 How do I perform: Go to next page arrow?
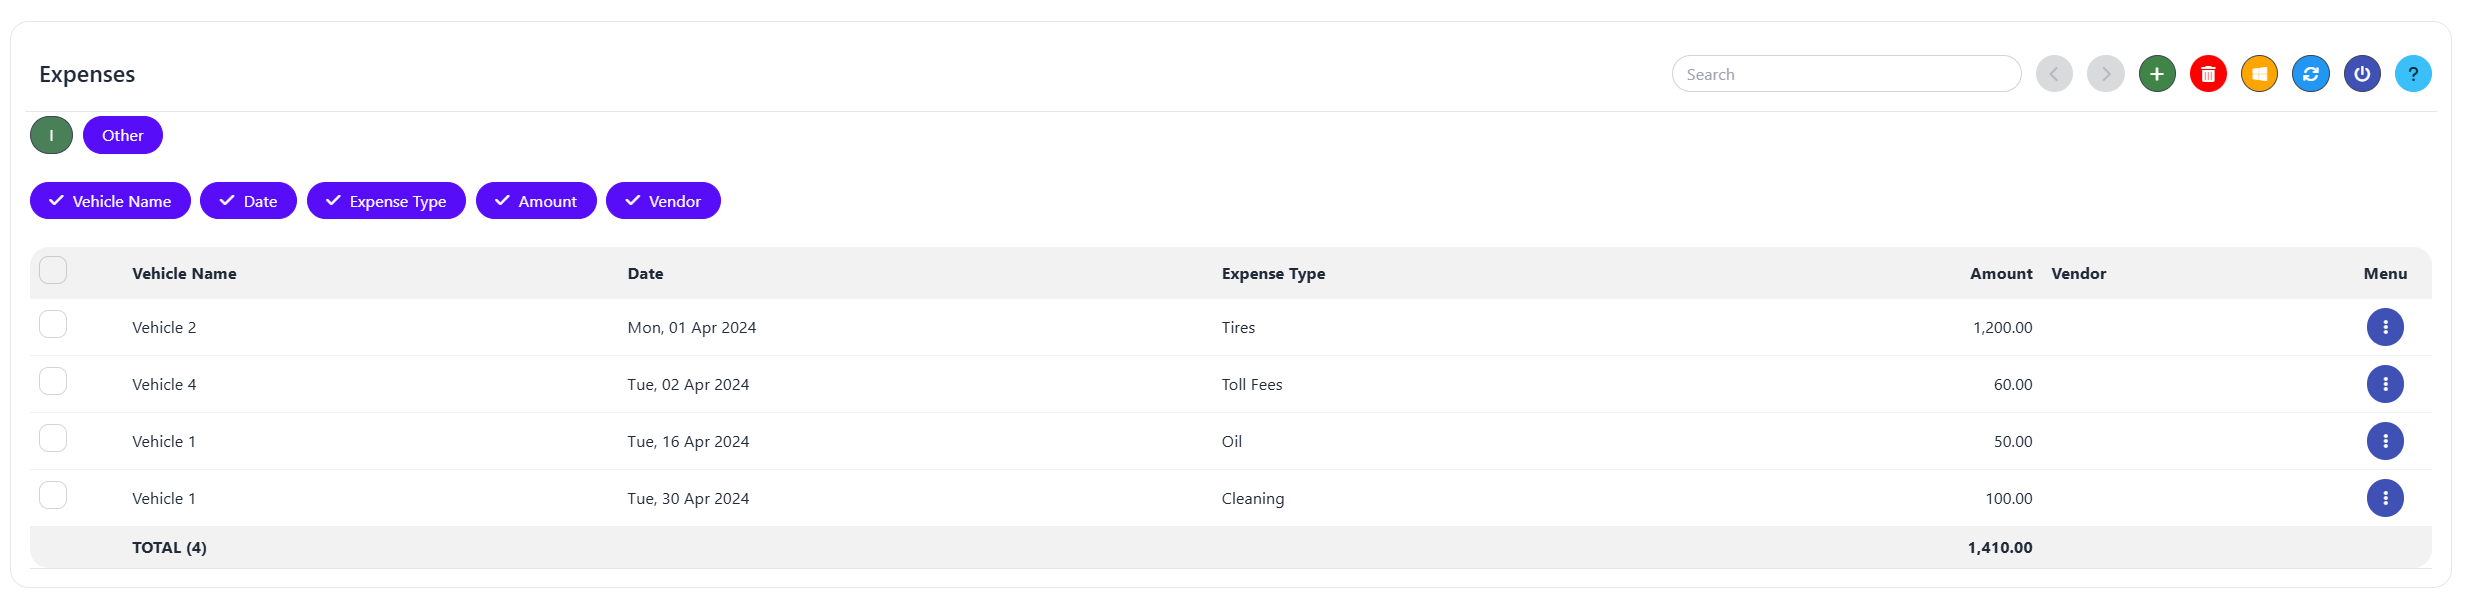(x=2105, y=74)
